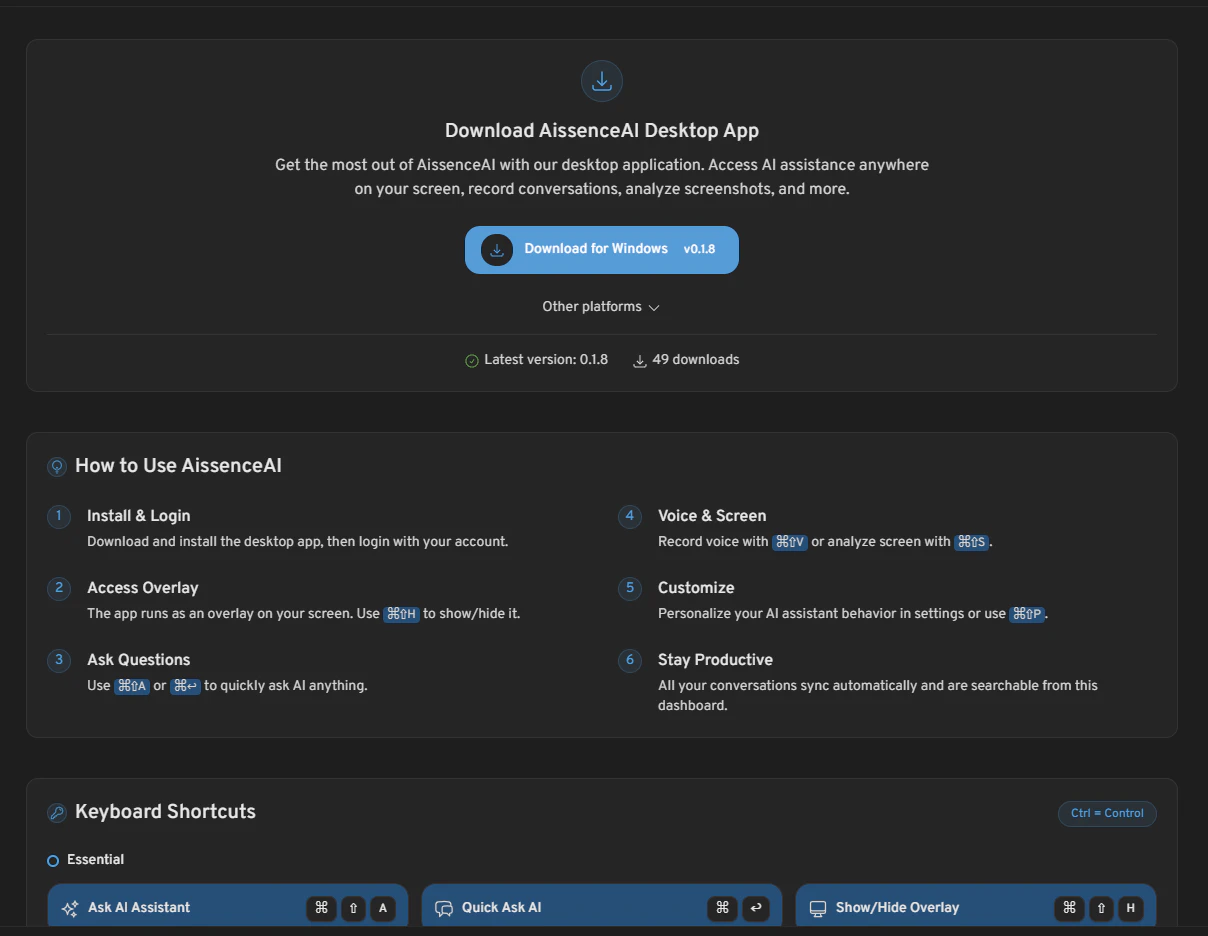Click the Ctrl = Control badge
1208x936 pixels.
pyautogui.click(x=1107, y=813)
